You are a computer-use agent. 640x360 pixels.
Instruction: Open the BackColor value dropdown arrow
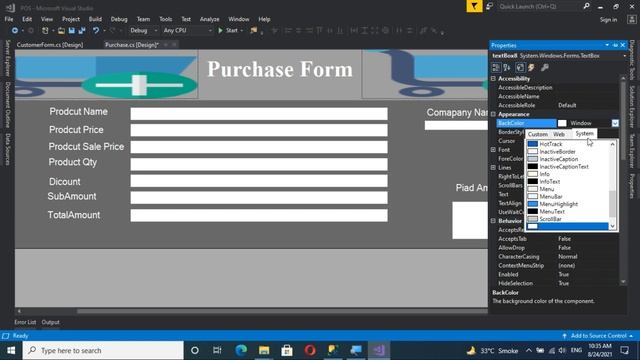pos(615,123)
